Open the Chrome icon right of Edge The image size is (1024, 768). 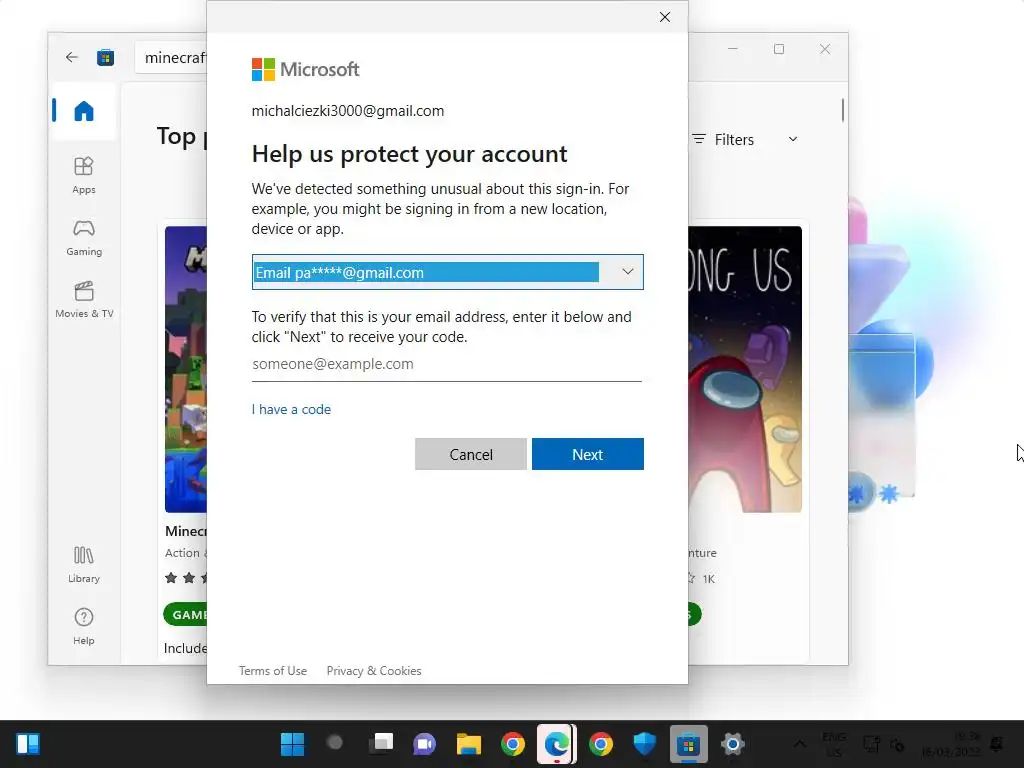600,744
